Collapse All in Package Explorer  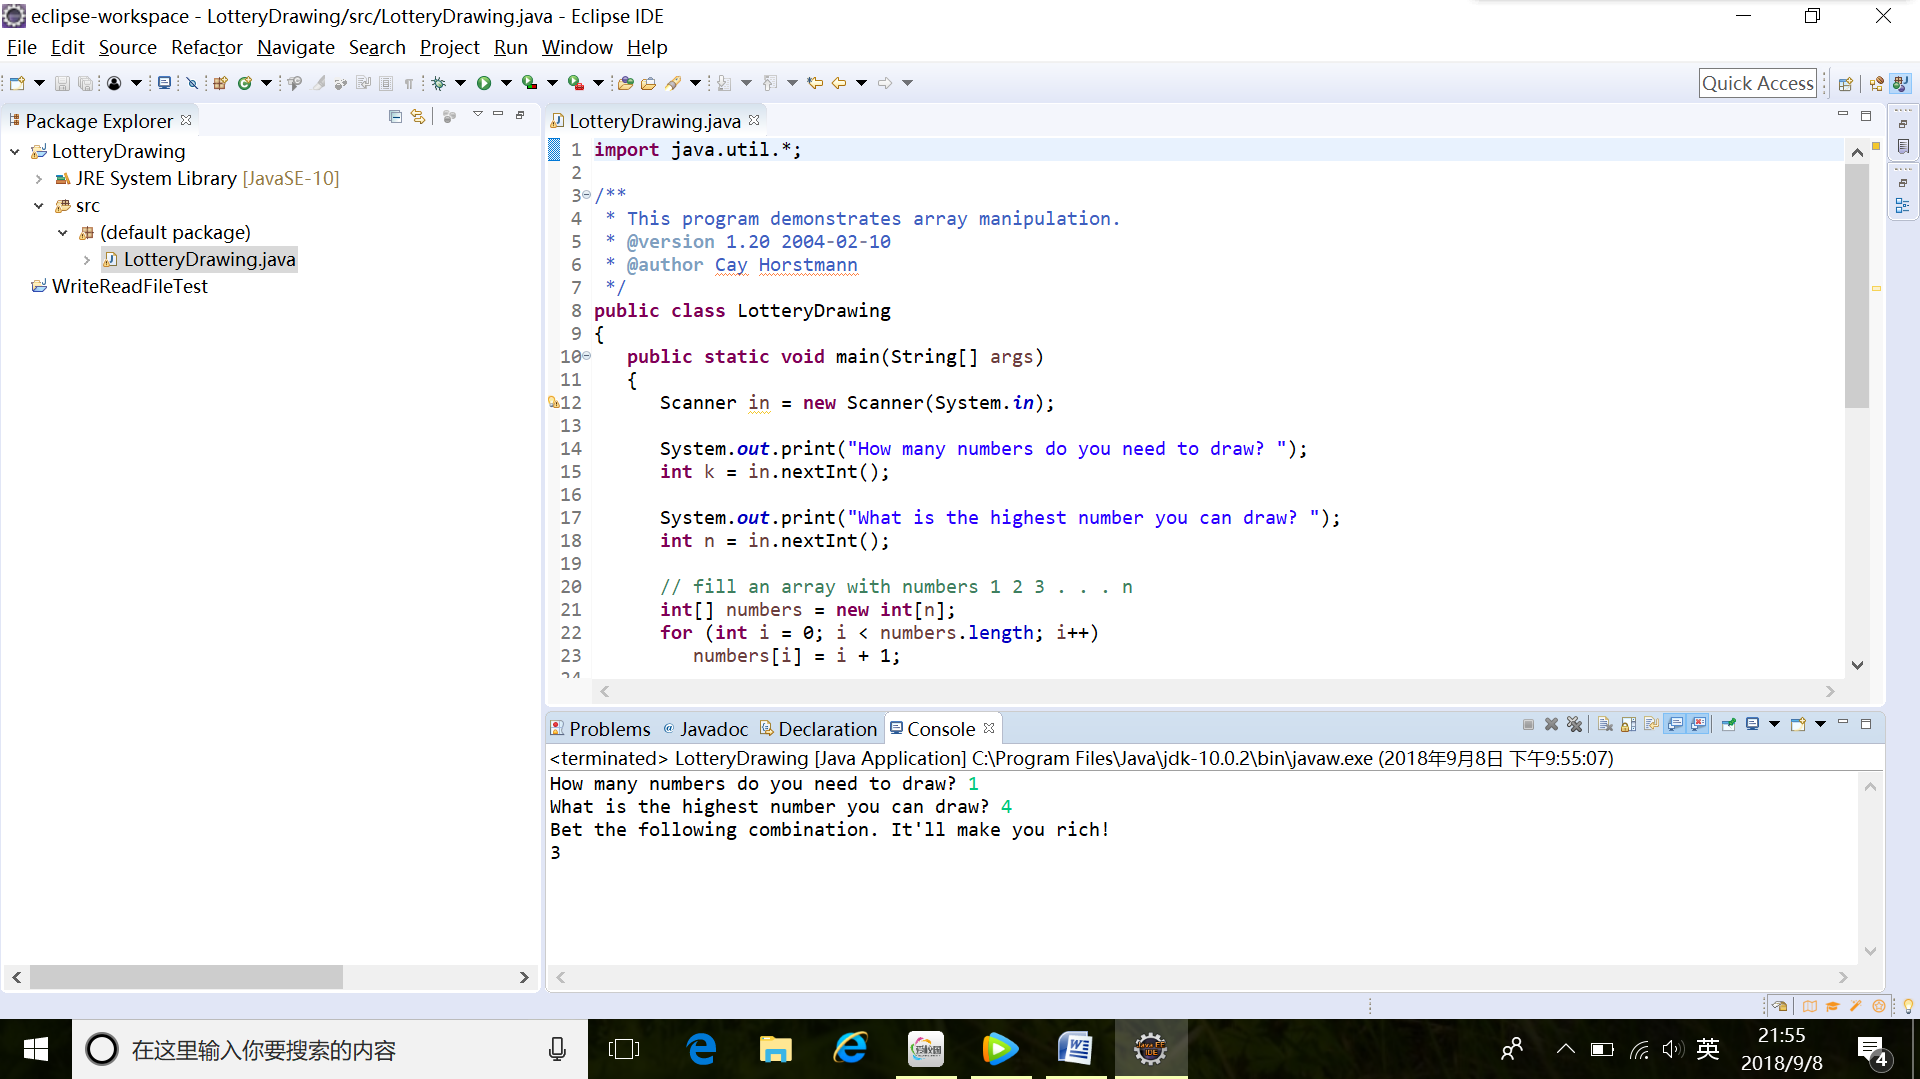[395, 117]
